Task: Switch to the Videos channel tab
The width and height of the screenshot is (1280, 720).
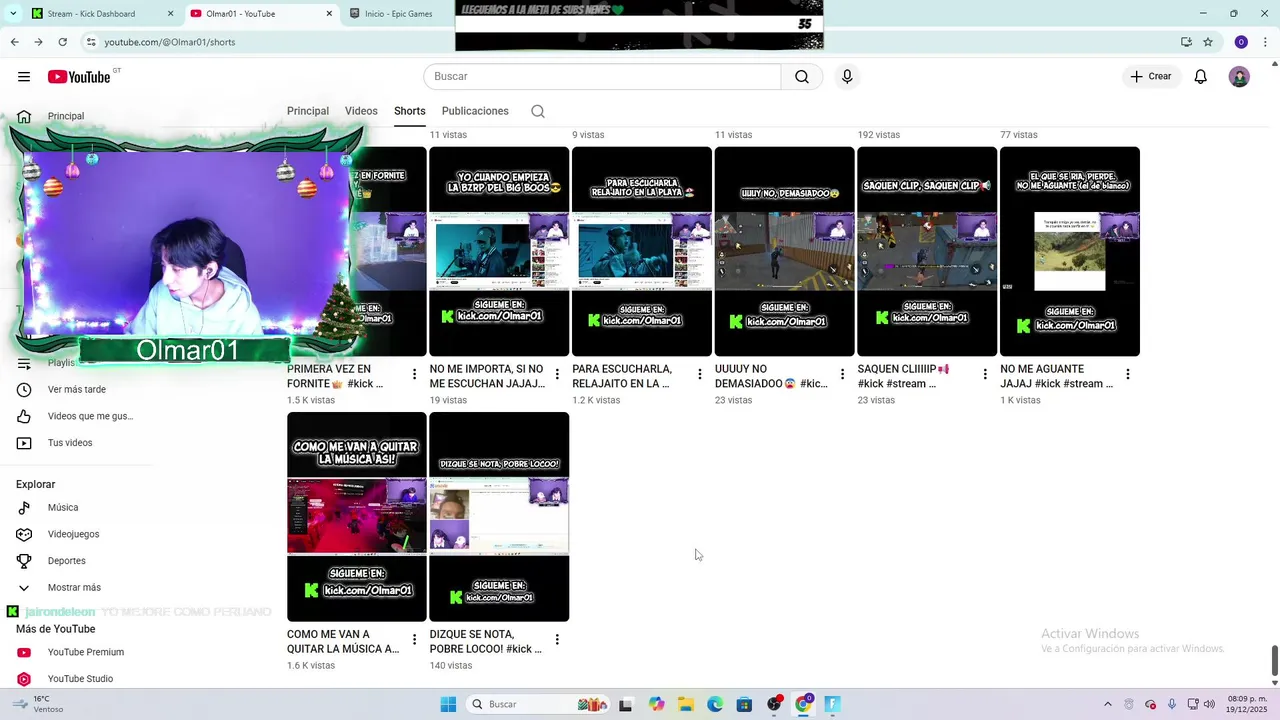Action: (x=361, y=111)
